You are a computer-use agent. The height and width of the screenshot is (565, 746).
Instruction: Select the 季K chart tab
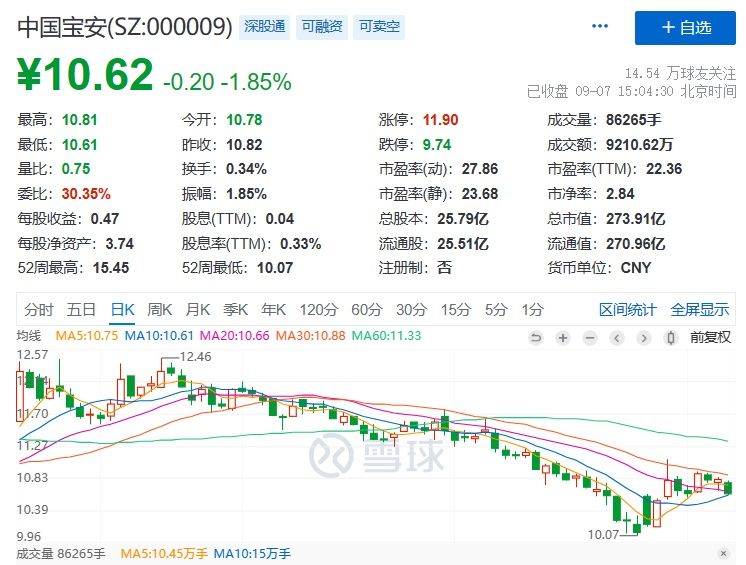click(236, 310)
